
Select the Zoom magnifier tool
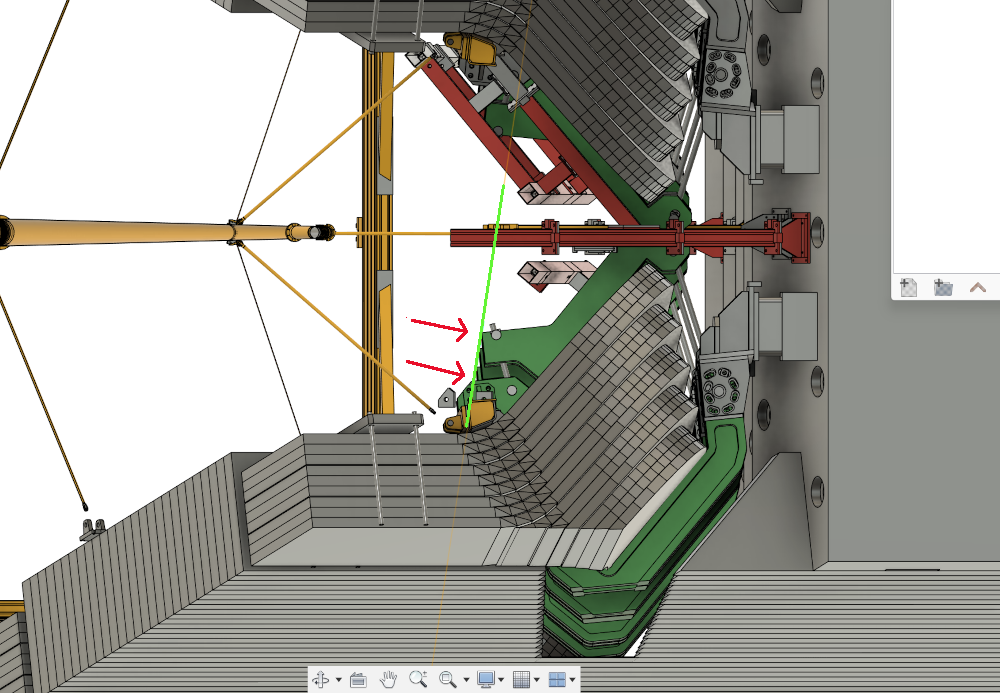tap(418, 680)
